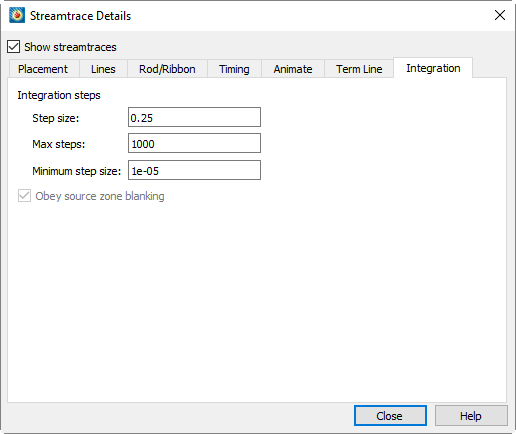Click the Tecplot app icon in title bar
The image size is (516, 434).
[17, 15]
